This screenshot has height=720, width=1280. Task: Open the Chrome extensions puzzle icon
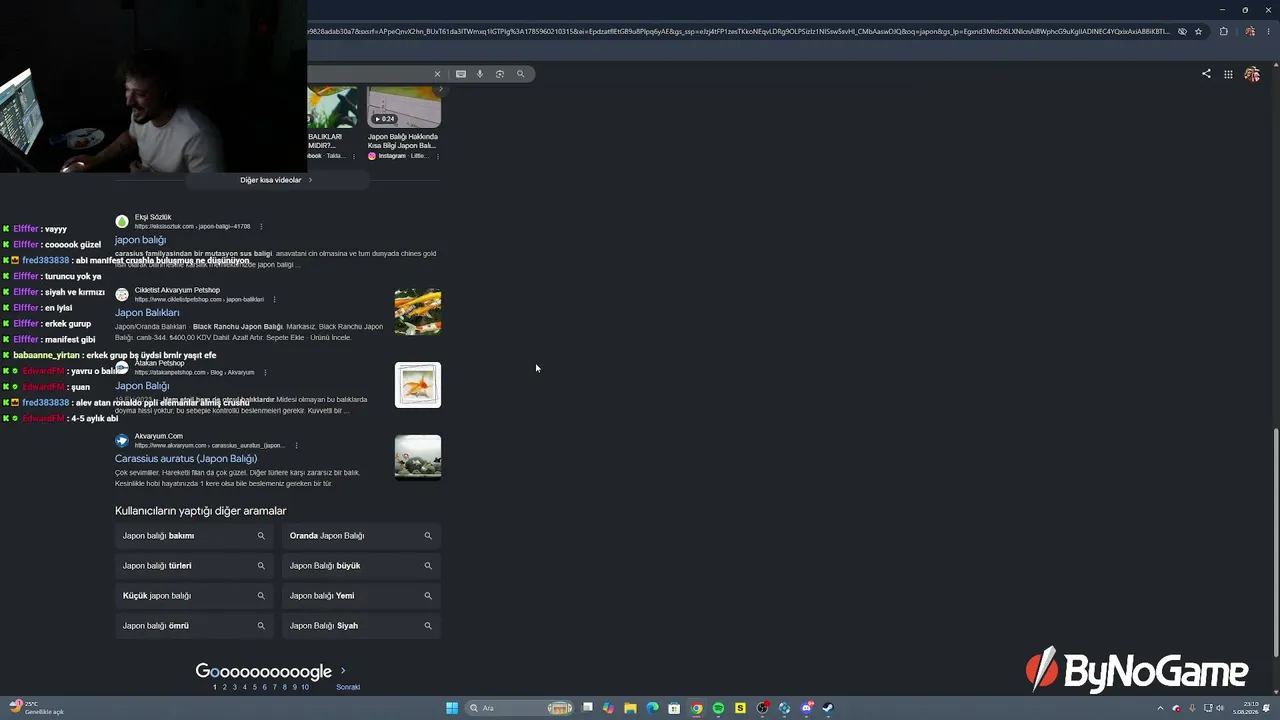[x=1223, y=31]
